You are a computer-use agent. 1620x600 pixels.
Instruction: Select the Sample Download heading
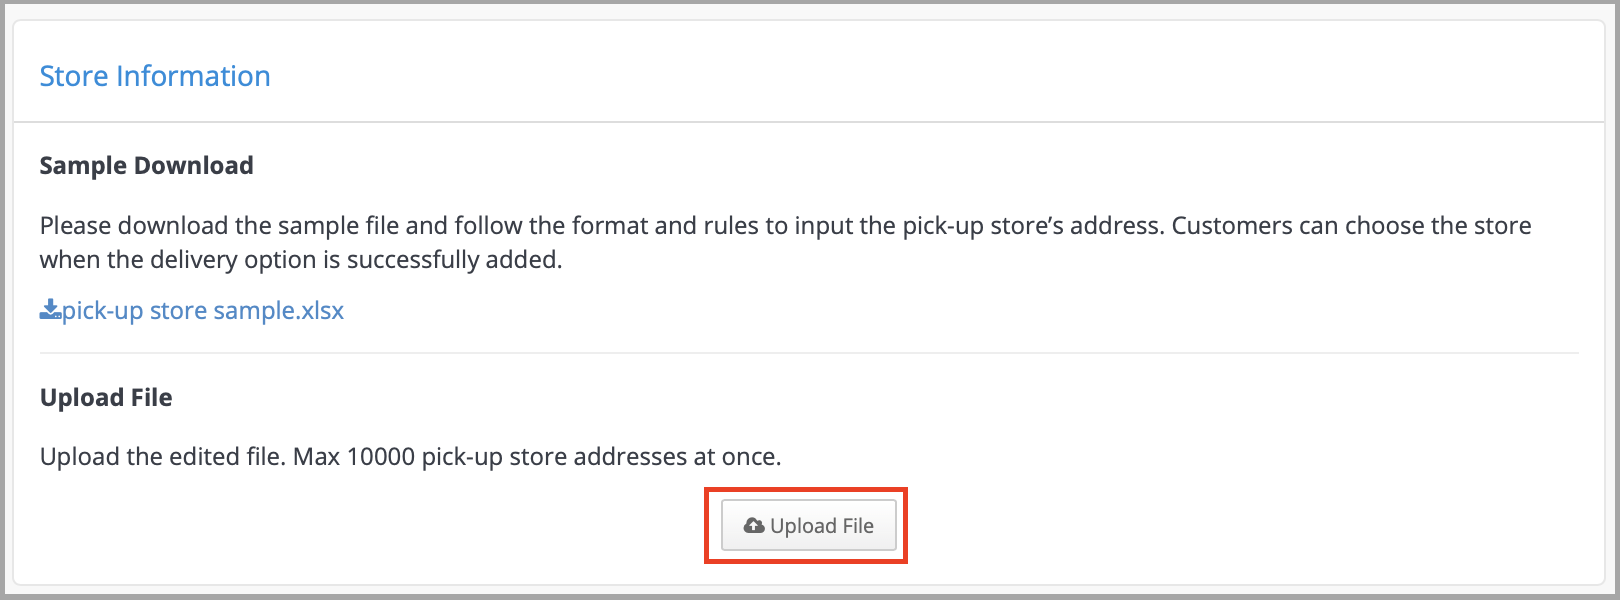(147, 165)
